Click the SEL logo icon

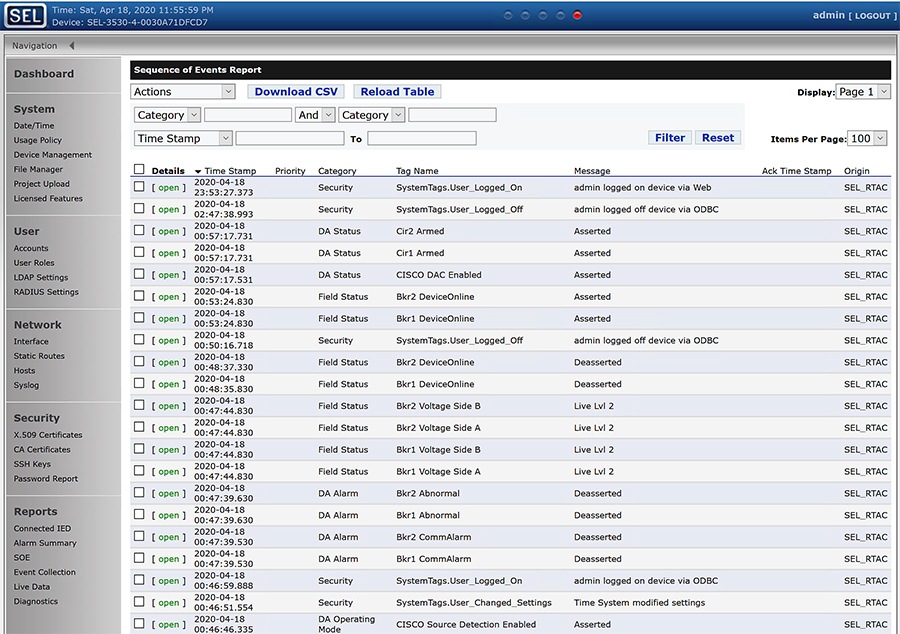click(x=25, y=15)
